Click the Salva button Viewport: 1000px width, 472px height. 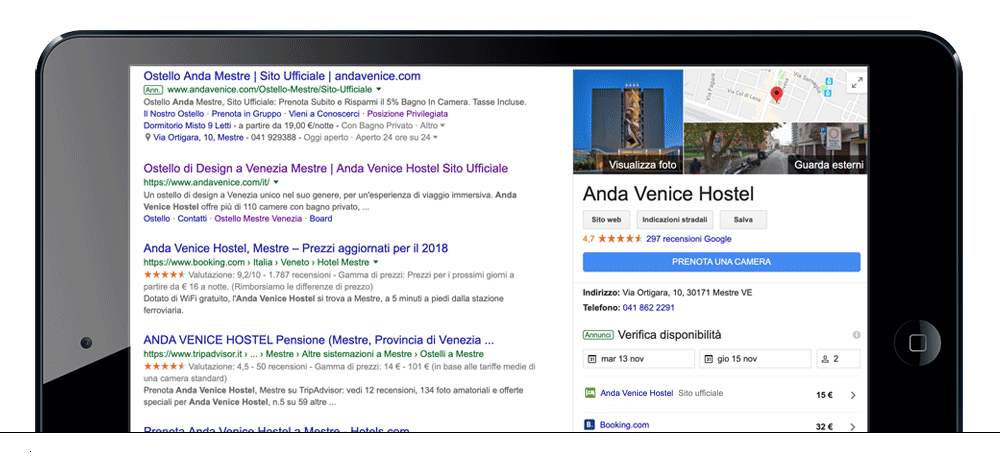pos(743,219)
